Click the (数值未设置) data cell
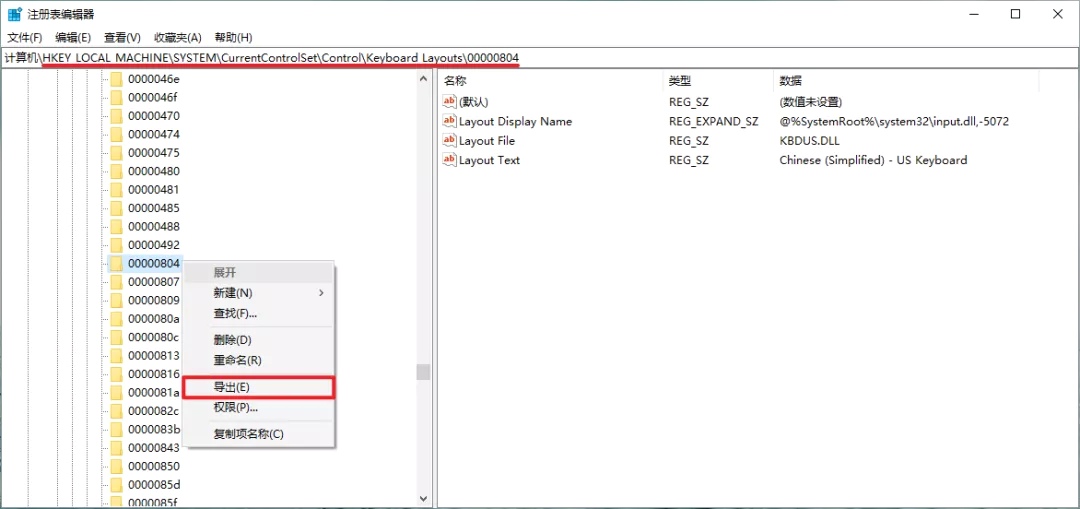The height and width of the screenshot is (509, 1080). [x=811, y=102]
